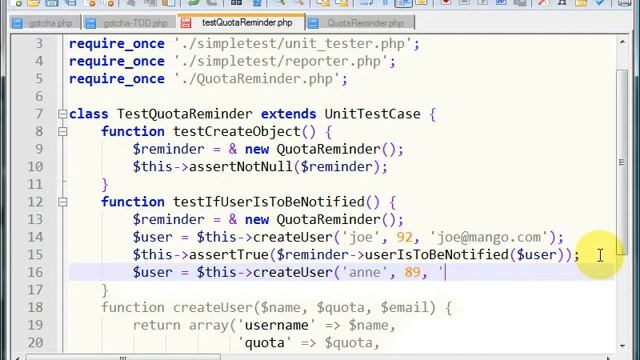Click the 'quota' array key on line 20
The height and width of the screenshot is (360, 640).
pyautogui.click(x=264, y=343)
